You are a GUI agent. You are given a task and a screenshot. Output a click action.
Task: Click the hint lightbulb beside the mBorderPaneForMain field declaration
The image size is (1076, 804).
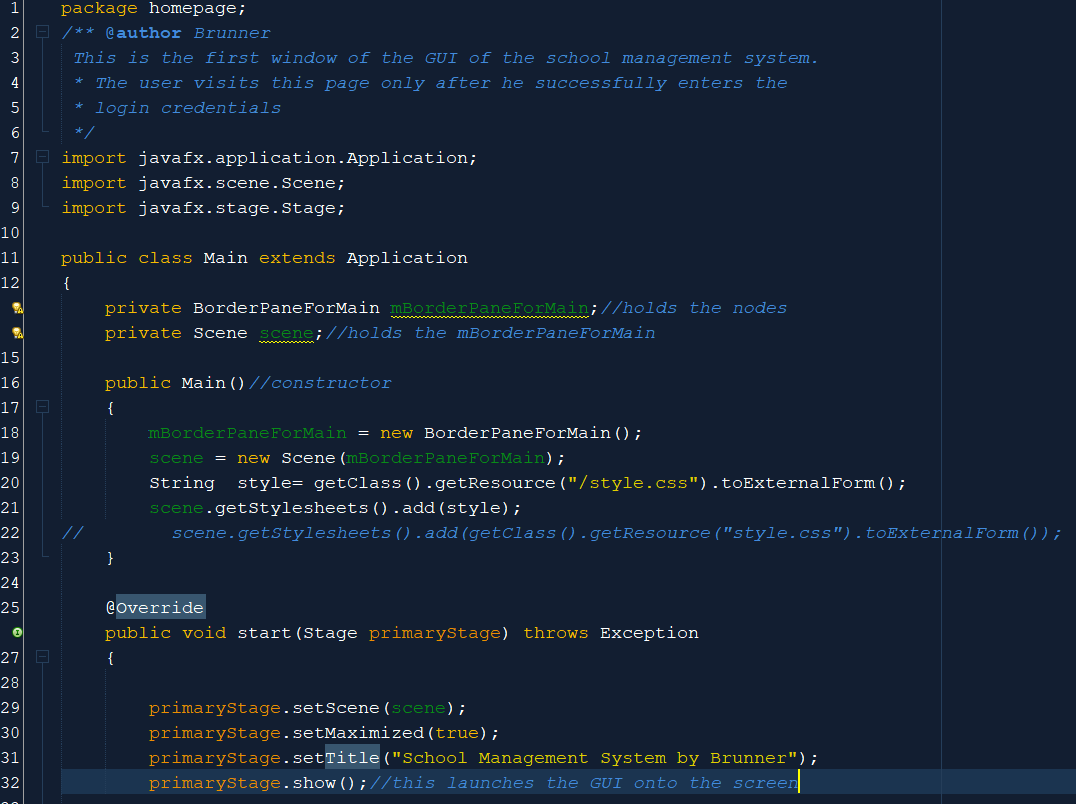click(18, 308)
